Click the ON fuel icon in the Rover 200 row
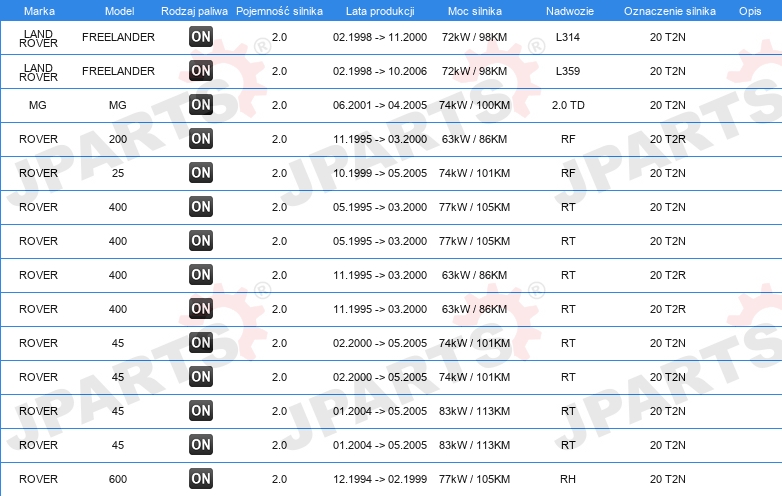782x496 pixels. [x=201, y=139]
